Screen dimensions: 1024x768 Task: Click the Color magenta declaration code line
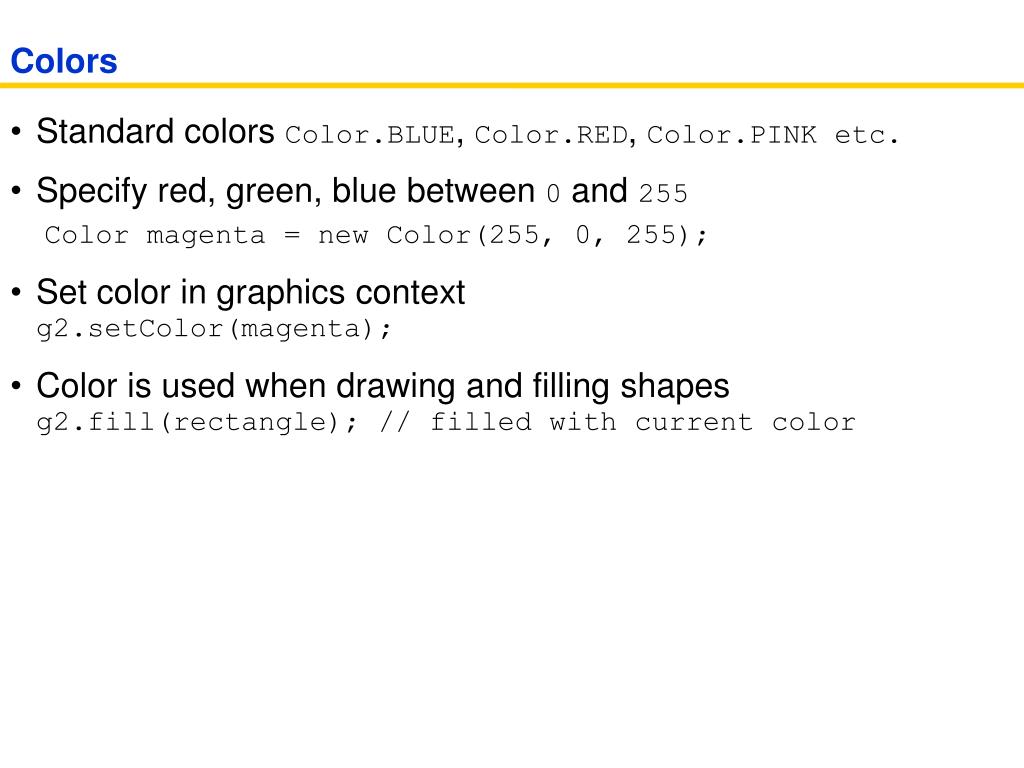coord(376,235)
